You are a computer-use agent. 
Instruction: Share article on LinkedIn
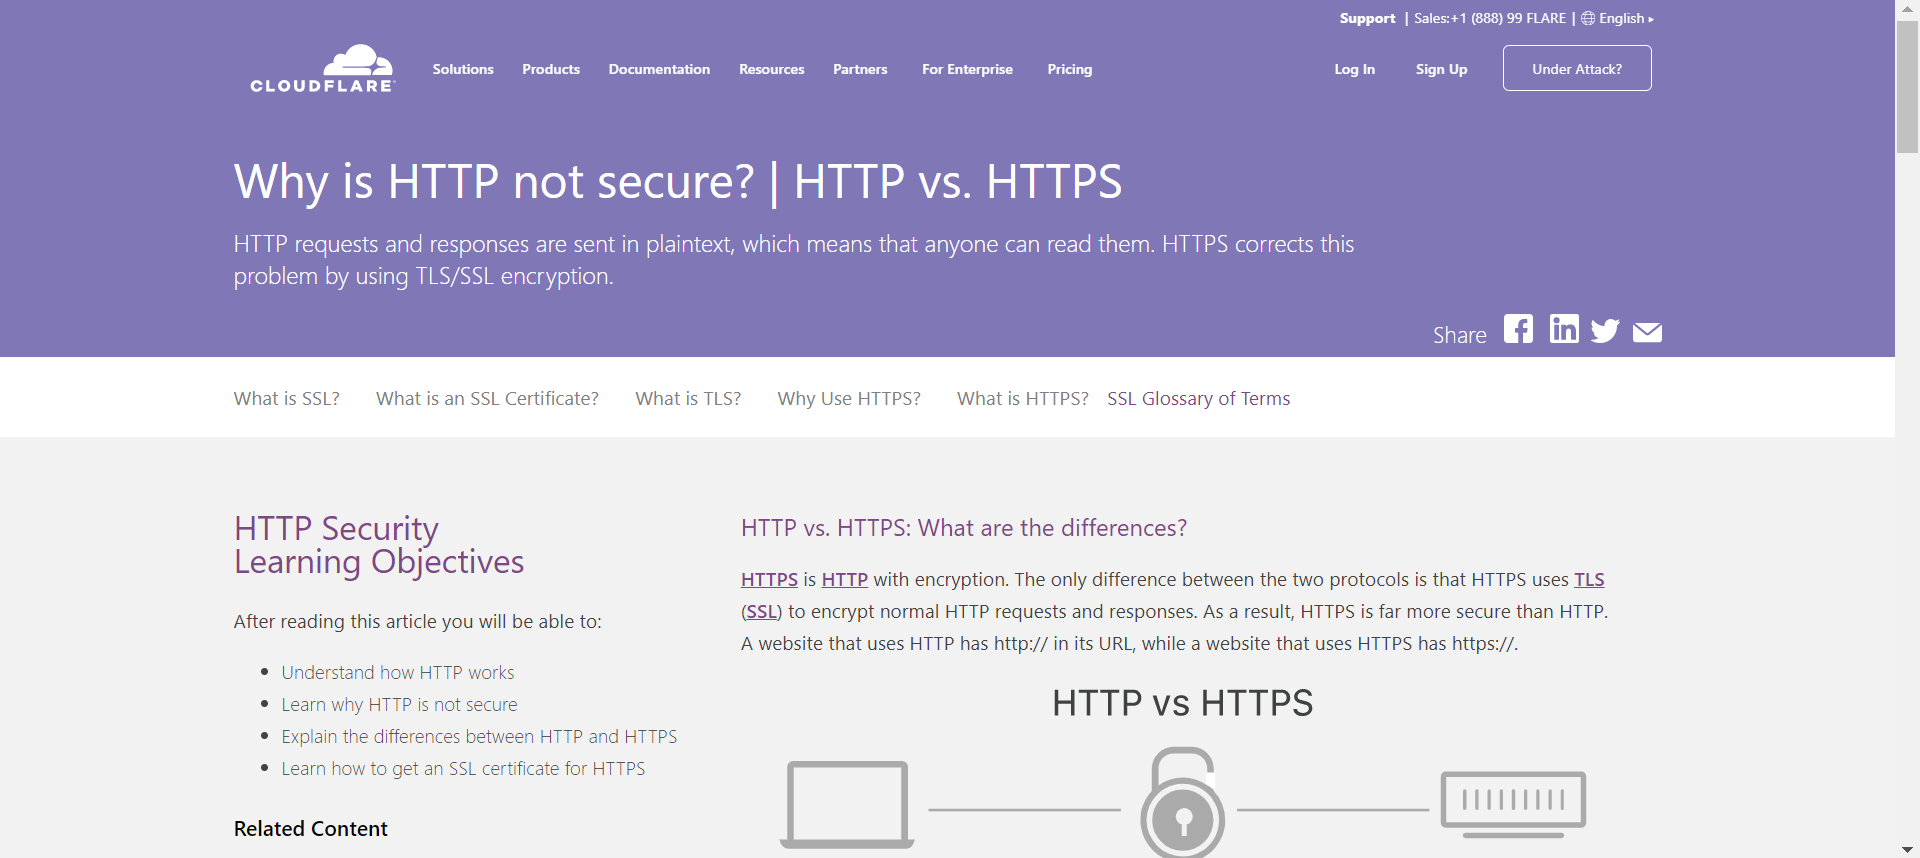[1564, 329]
